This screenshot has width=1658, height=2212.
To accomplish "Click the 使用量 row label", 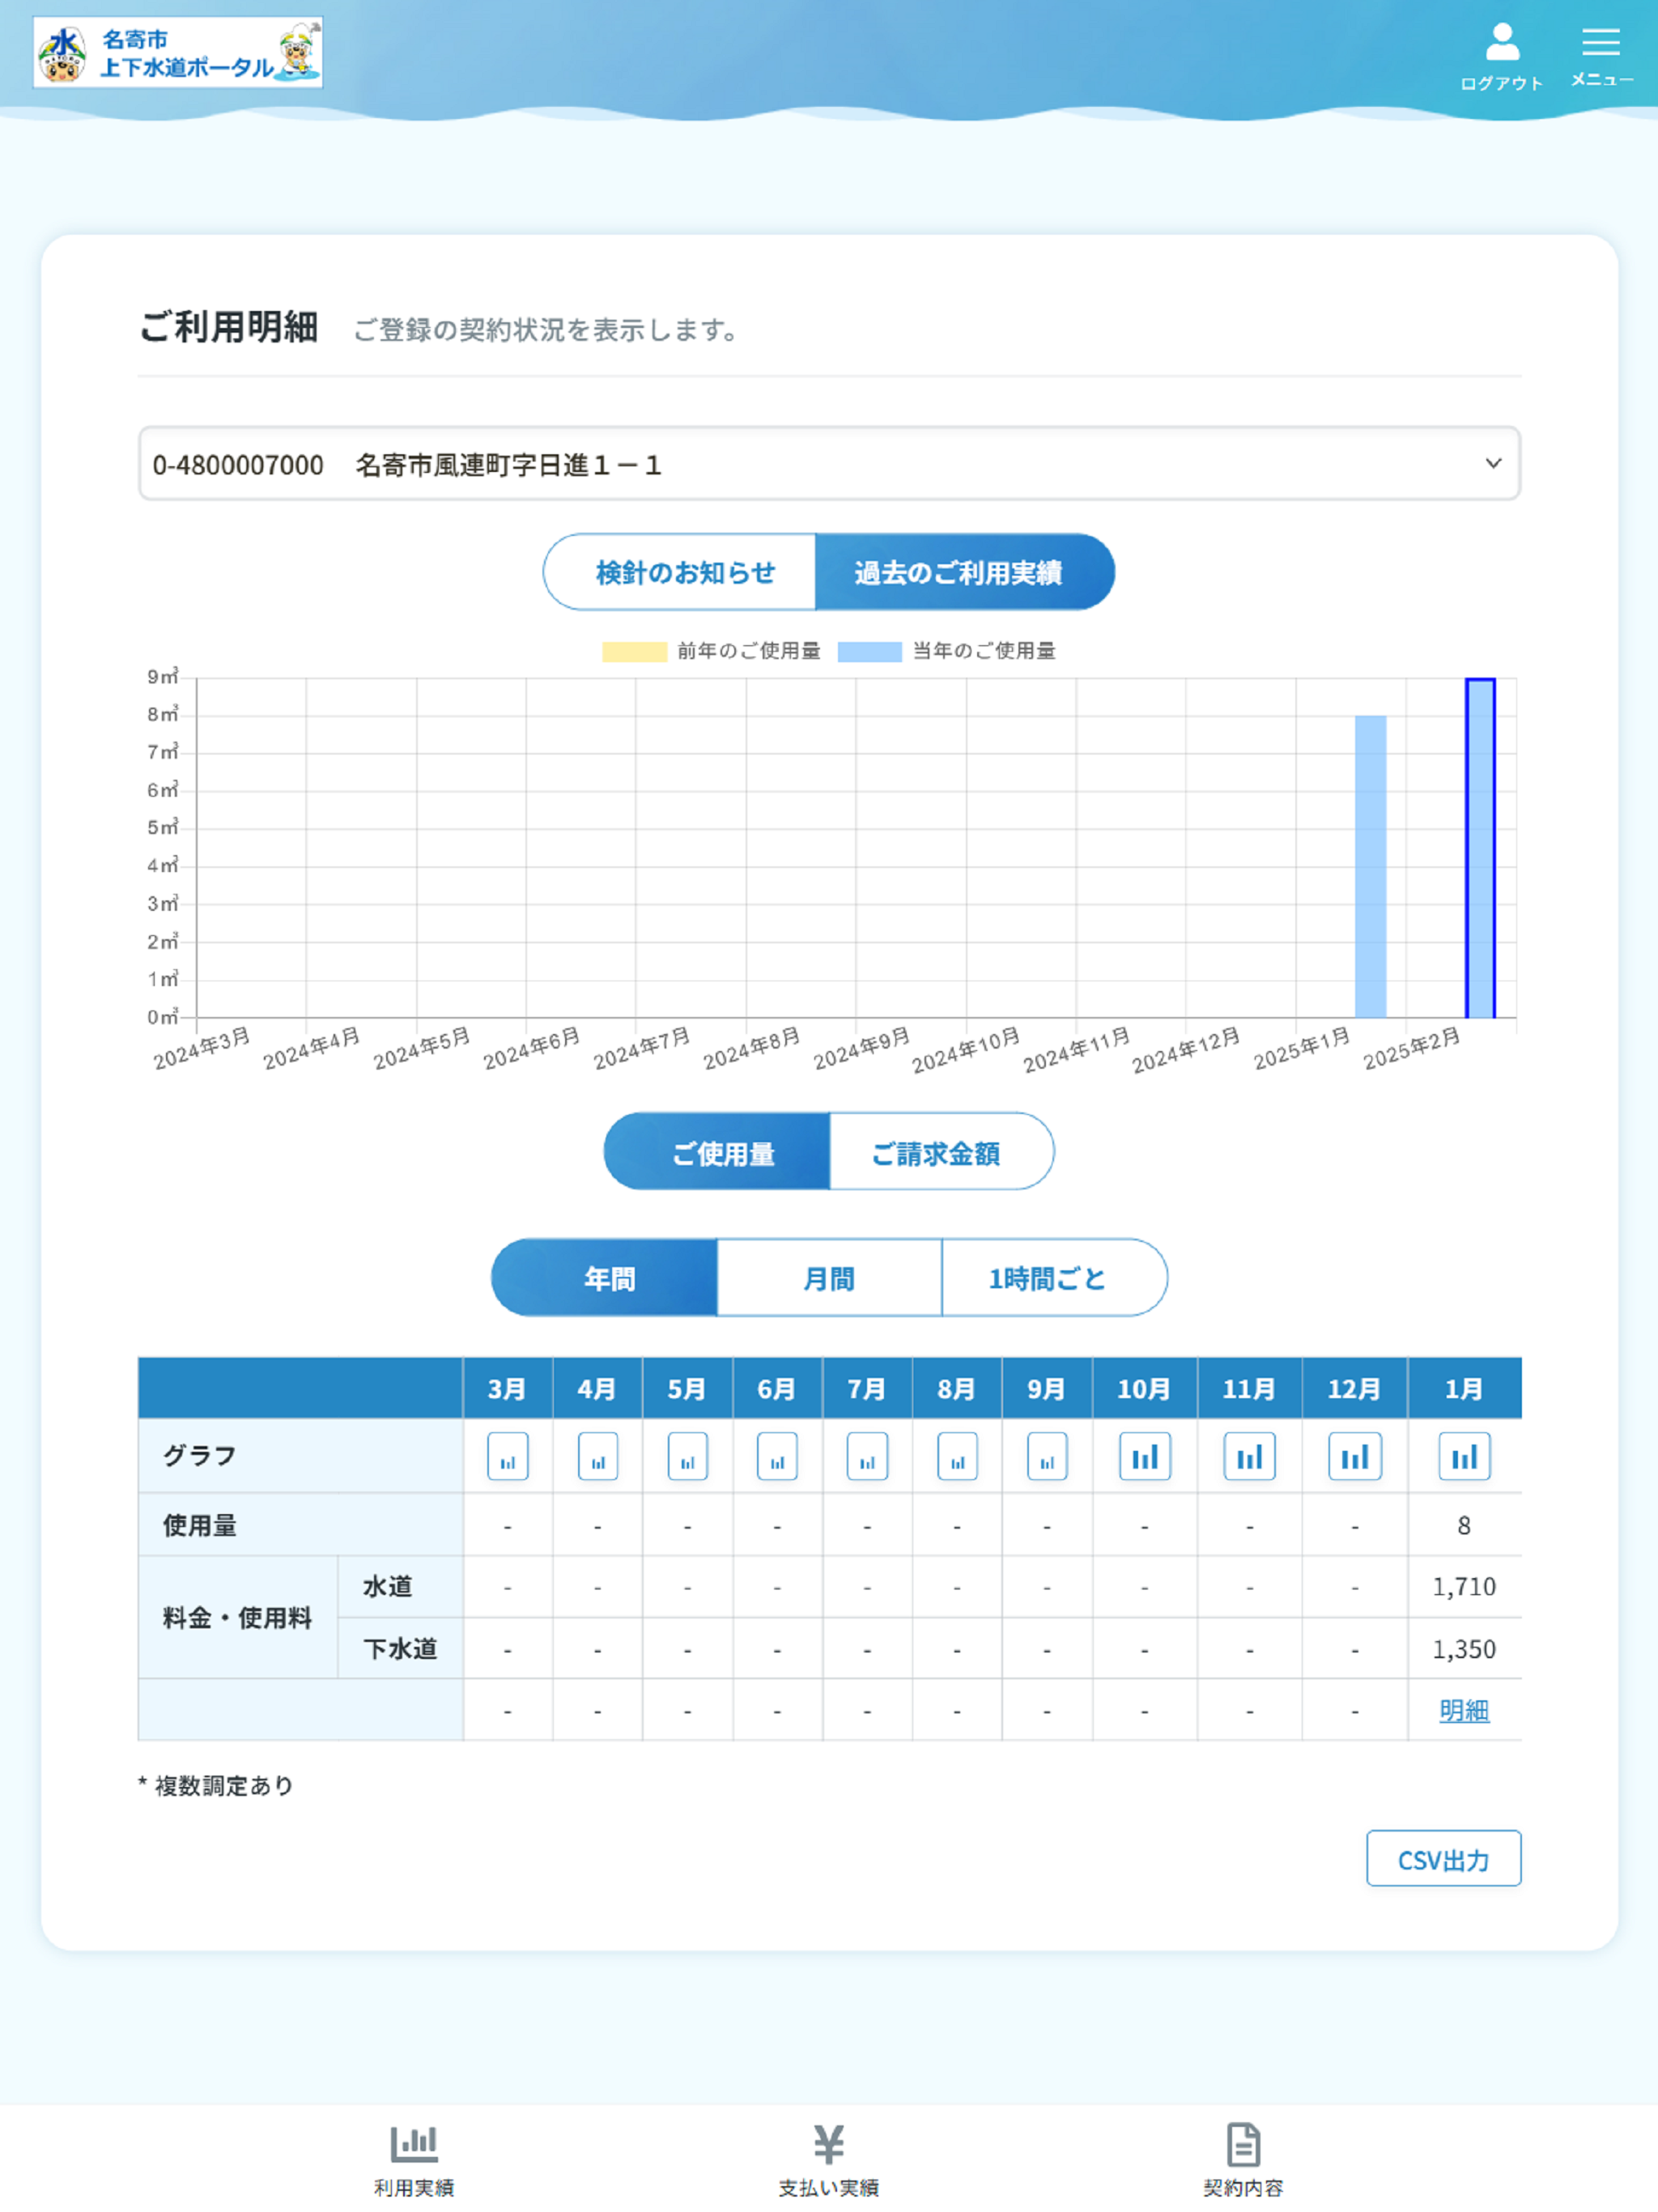I will coord(200,1526).
